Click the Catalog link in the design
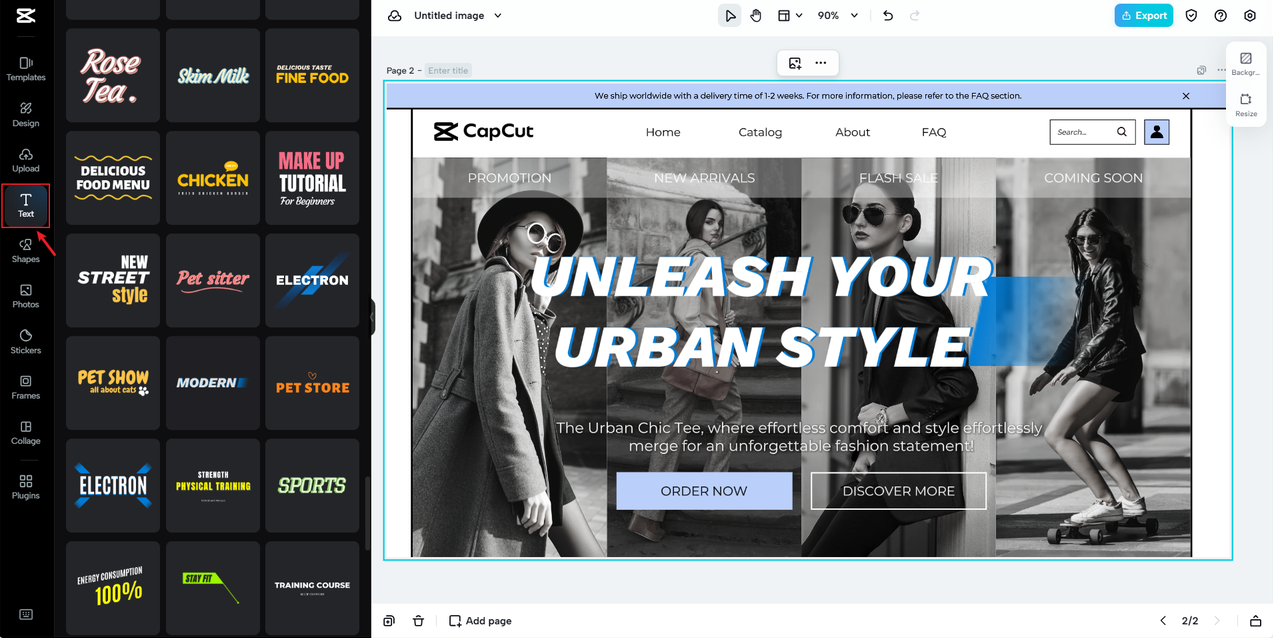Viewport: 1273px width, 638px height. pos(760,132)
